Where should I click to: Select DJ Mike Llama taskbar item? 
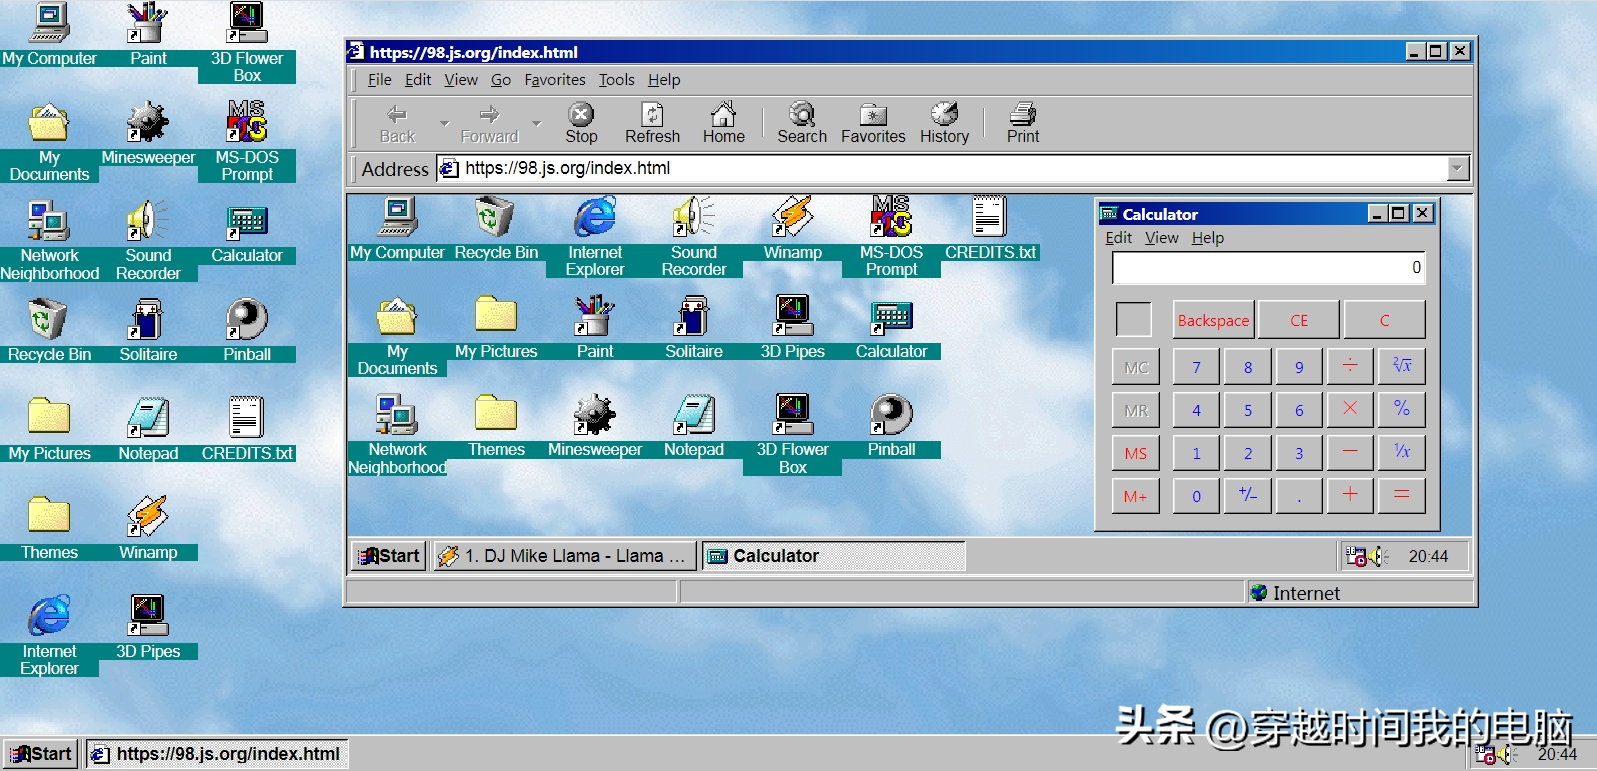click(564, 556)
